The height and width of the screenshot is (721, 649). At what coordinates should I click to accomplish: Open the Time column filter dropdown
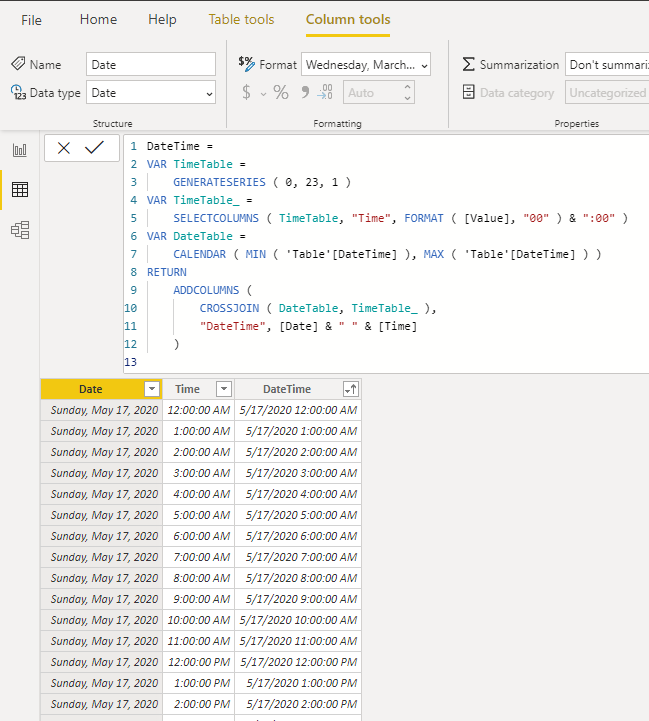pyautogui.click(x=224, y=389)
